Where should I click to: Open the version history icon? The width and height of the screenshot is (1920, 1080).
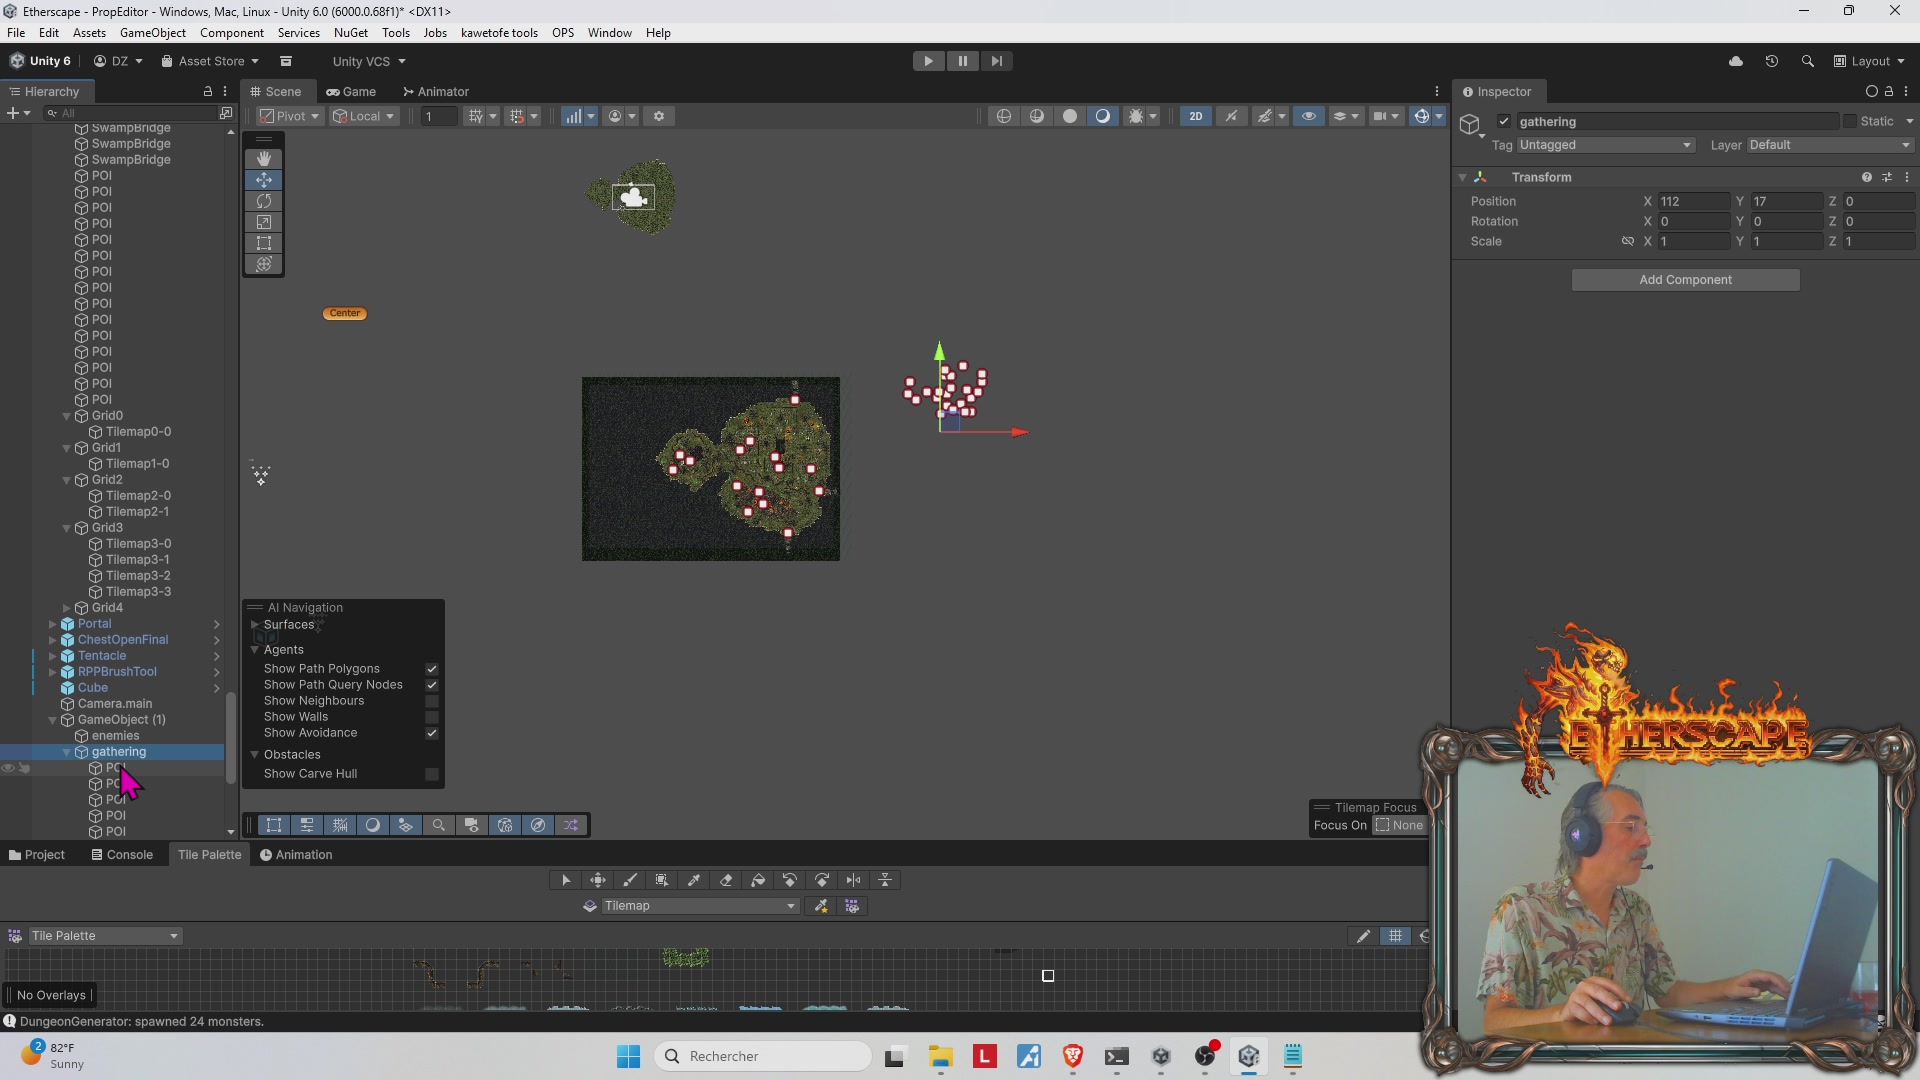1772,61
